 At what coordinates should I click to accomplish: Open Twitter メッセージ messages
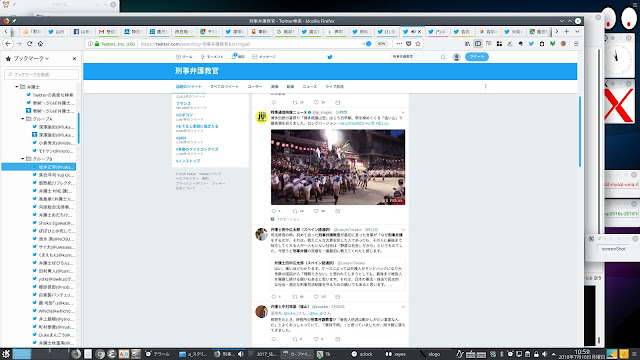pos(264,57)
